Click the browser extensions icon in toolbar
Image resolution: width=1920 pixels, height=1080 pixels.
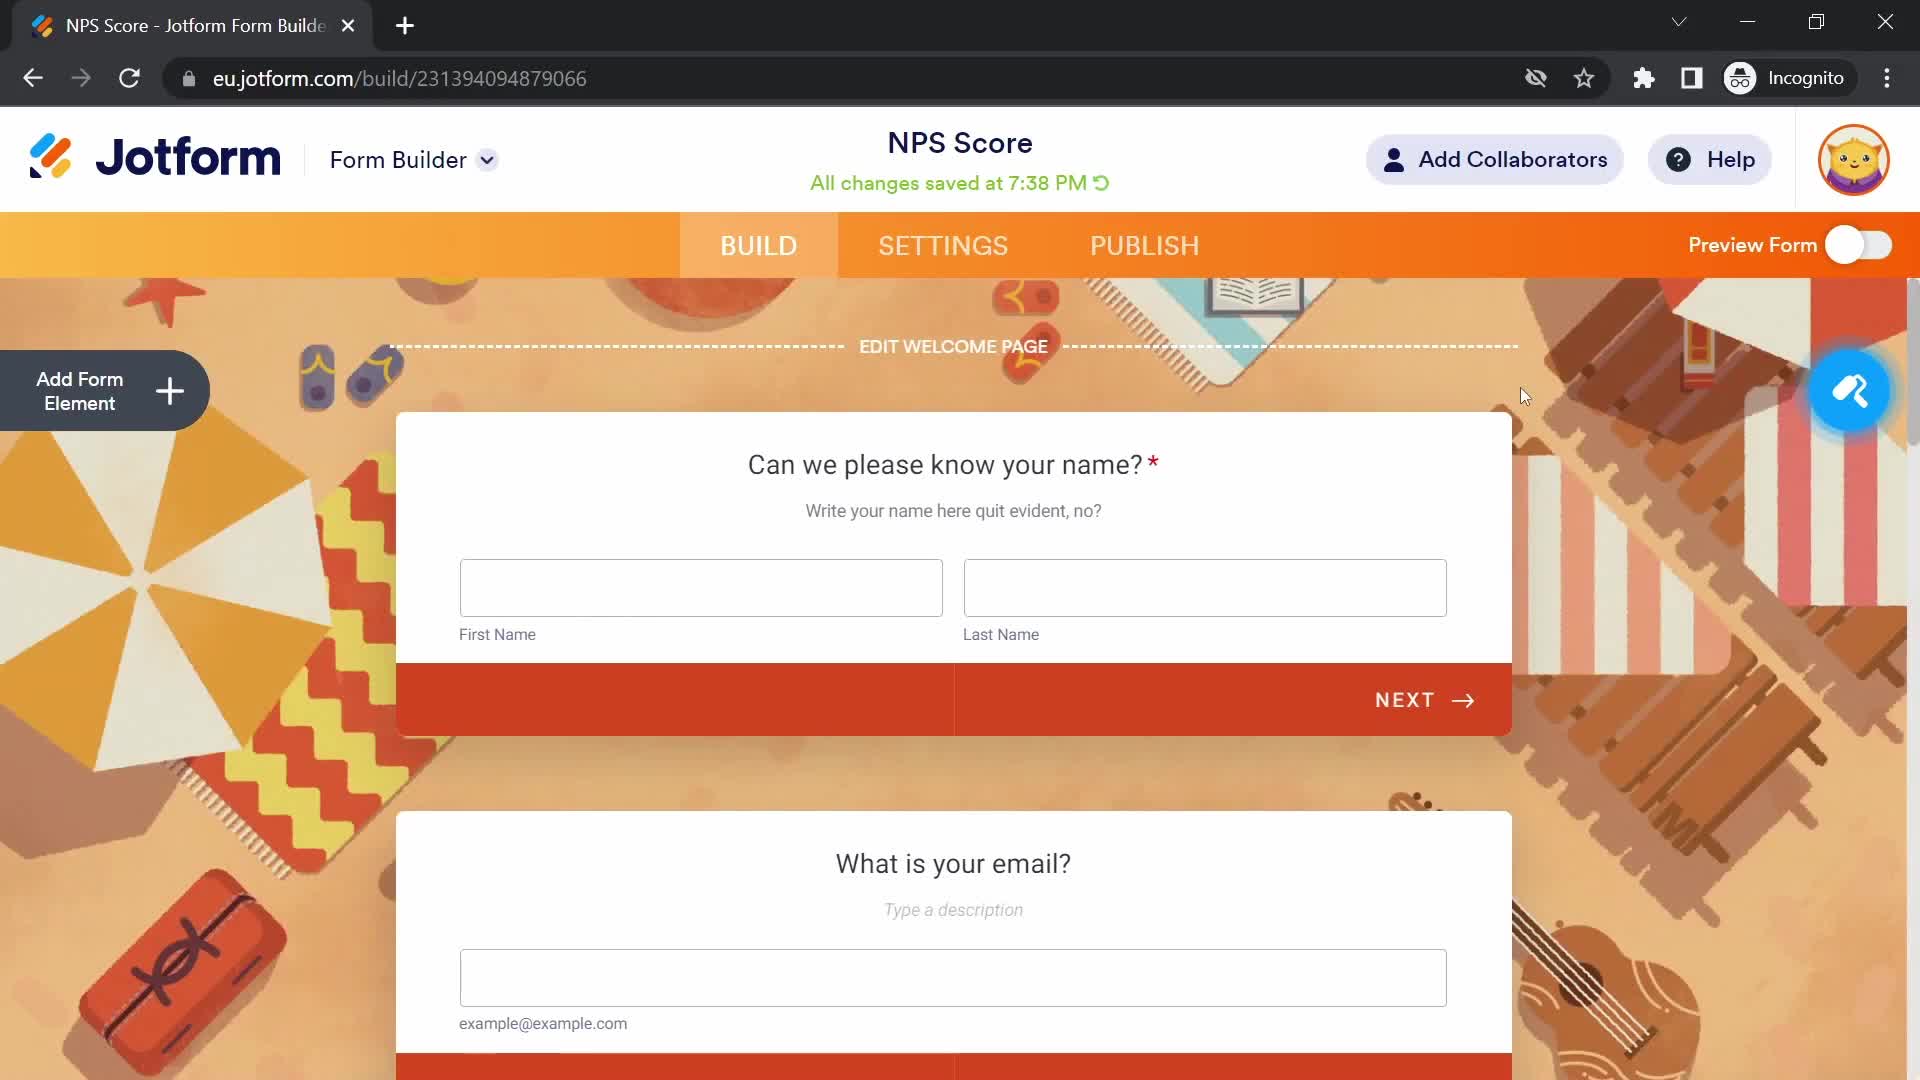(1643, 78)
